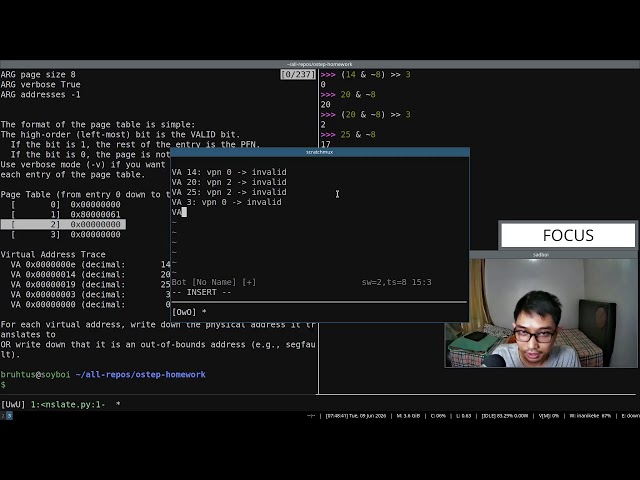The width and height of the screenshot is (640, 480).
Task: Click the all-repos/ostep-homework terminal title bar
Action: [x=320, y=64]
